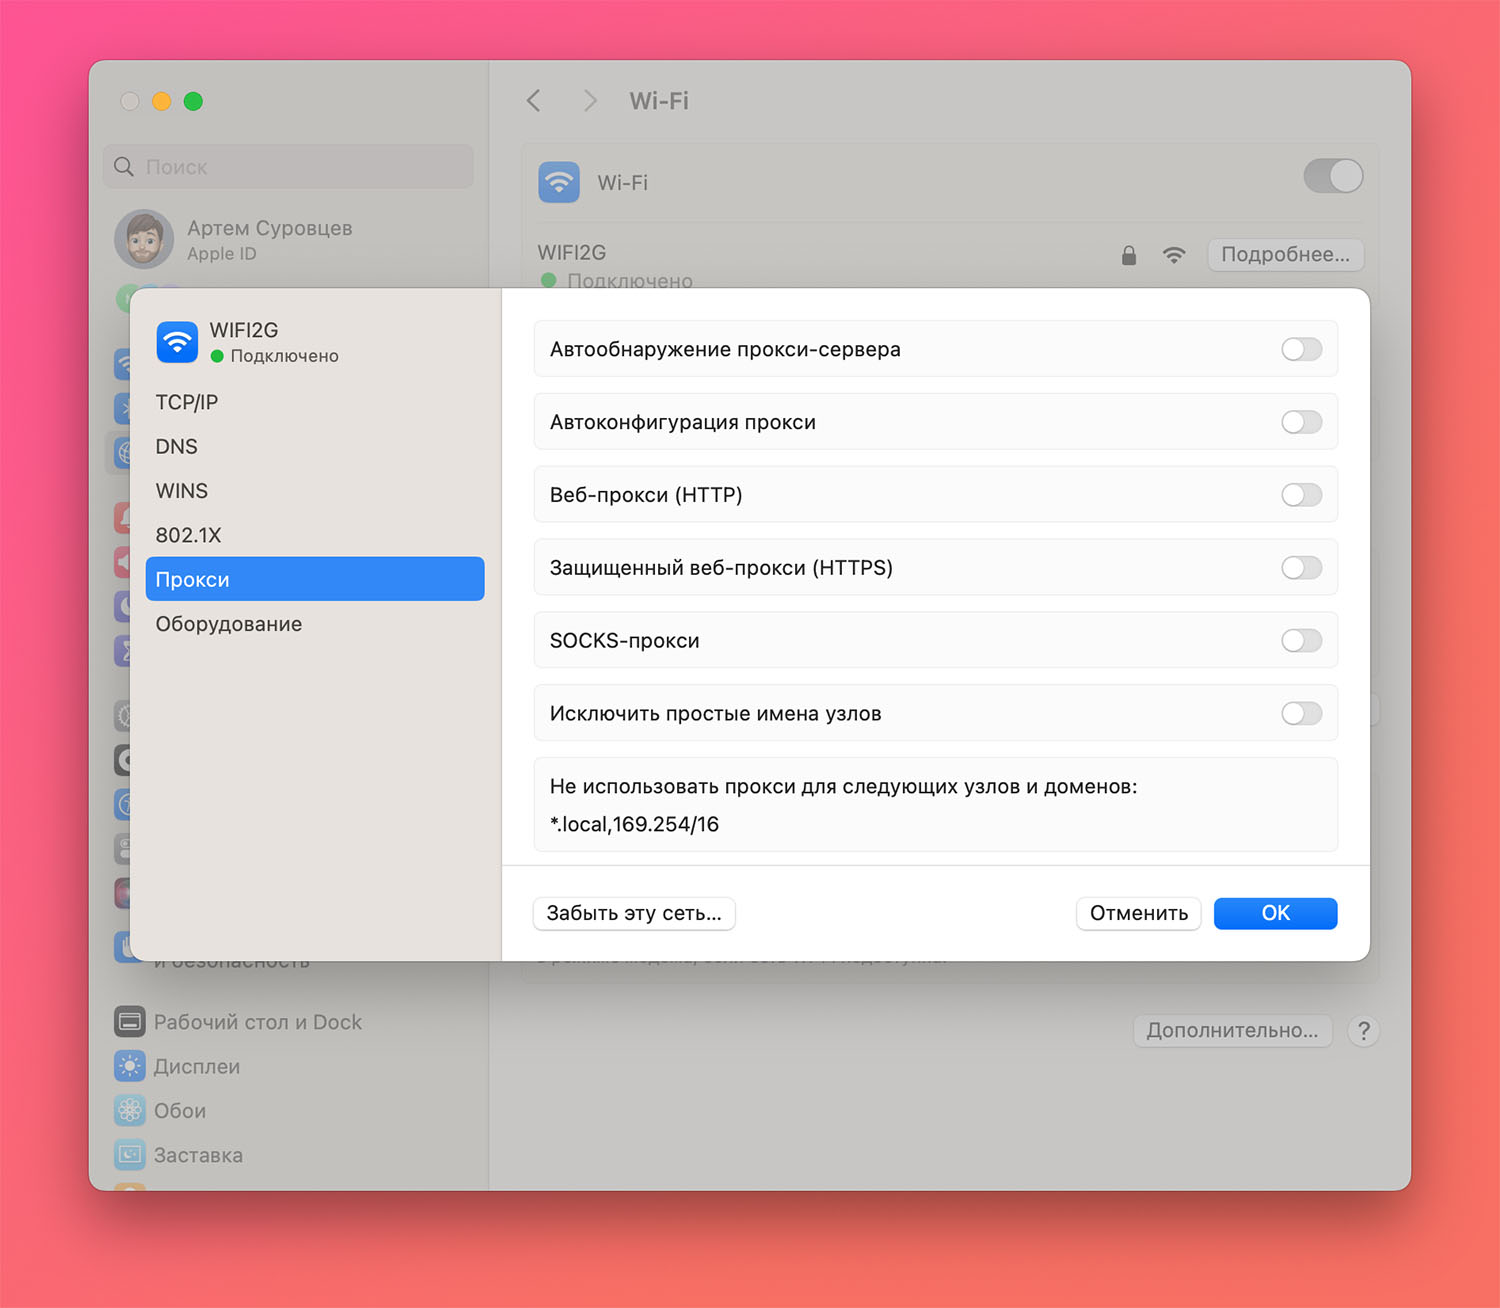Select the WINS section

coord(315,491)
